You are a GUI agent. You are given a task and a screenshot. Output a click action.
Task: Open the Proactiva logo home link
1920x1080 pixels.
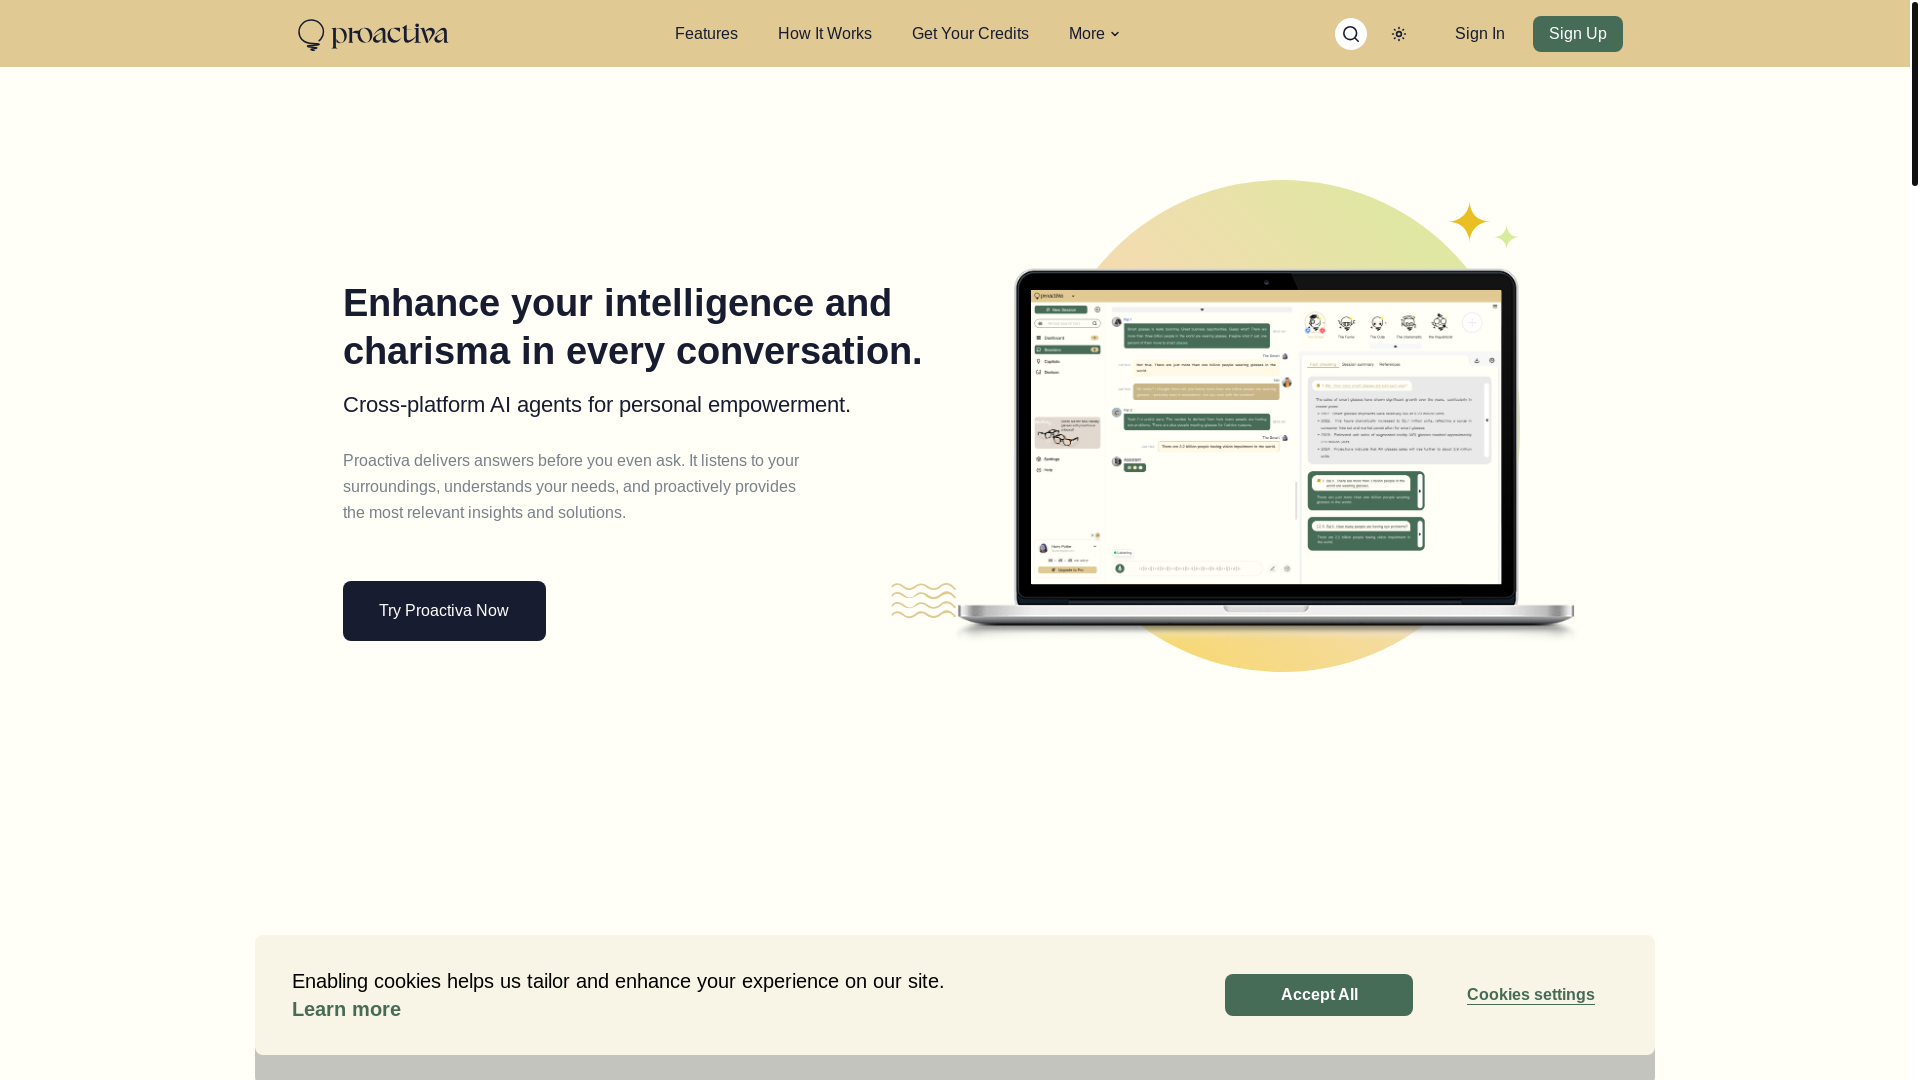tap(373, 34)
